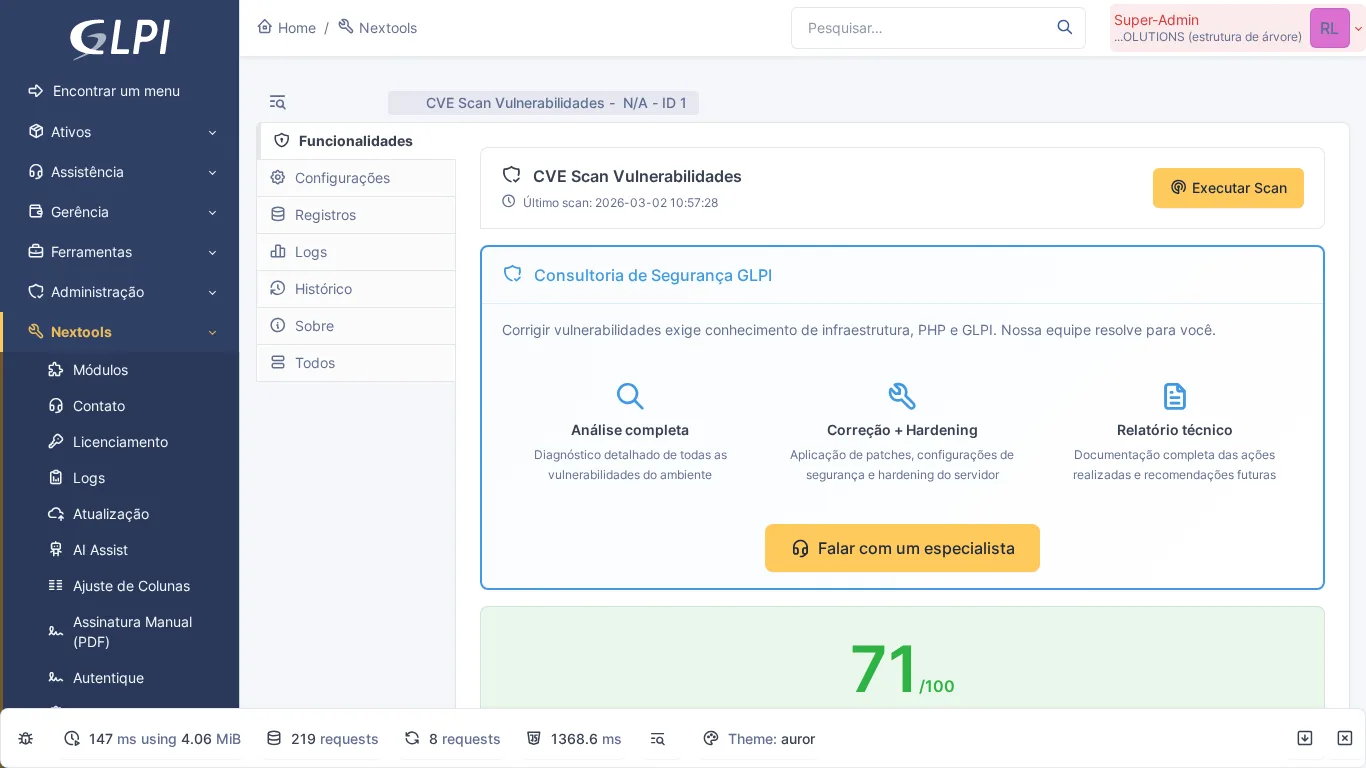Click the shield icon next to CVE Scan Vulnerabilidades
Viewport: 1366px width, 768px height.
coord(512,175)
